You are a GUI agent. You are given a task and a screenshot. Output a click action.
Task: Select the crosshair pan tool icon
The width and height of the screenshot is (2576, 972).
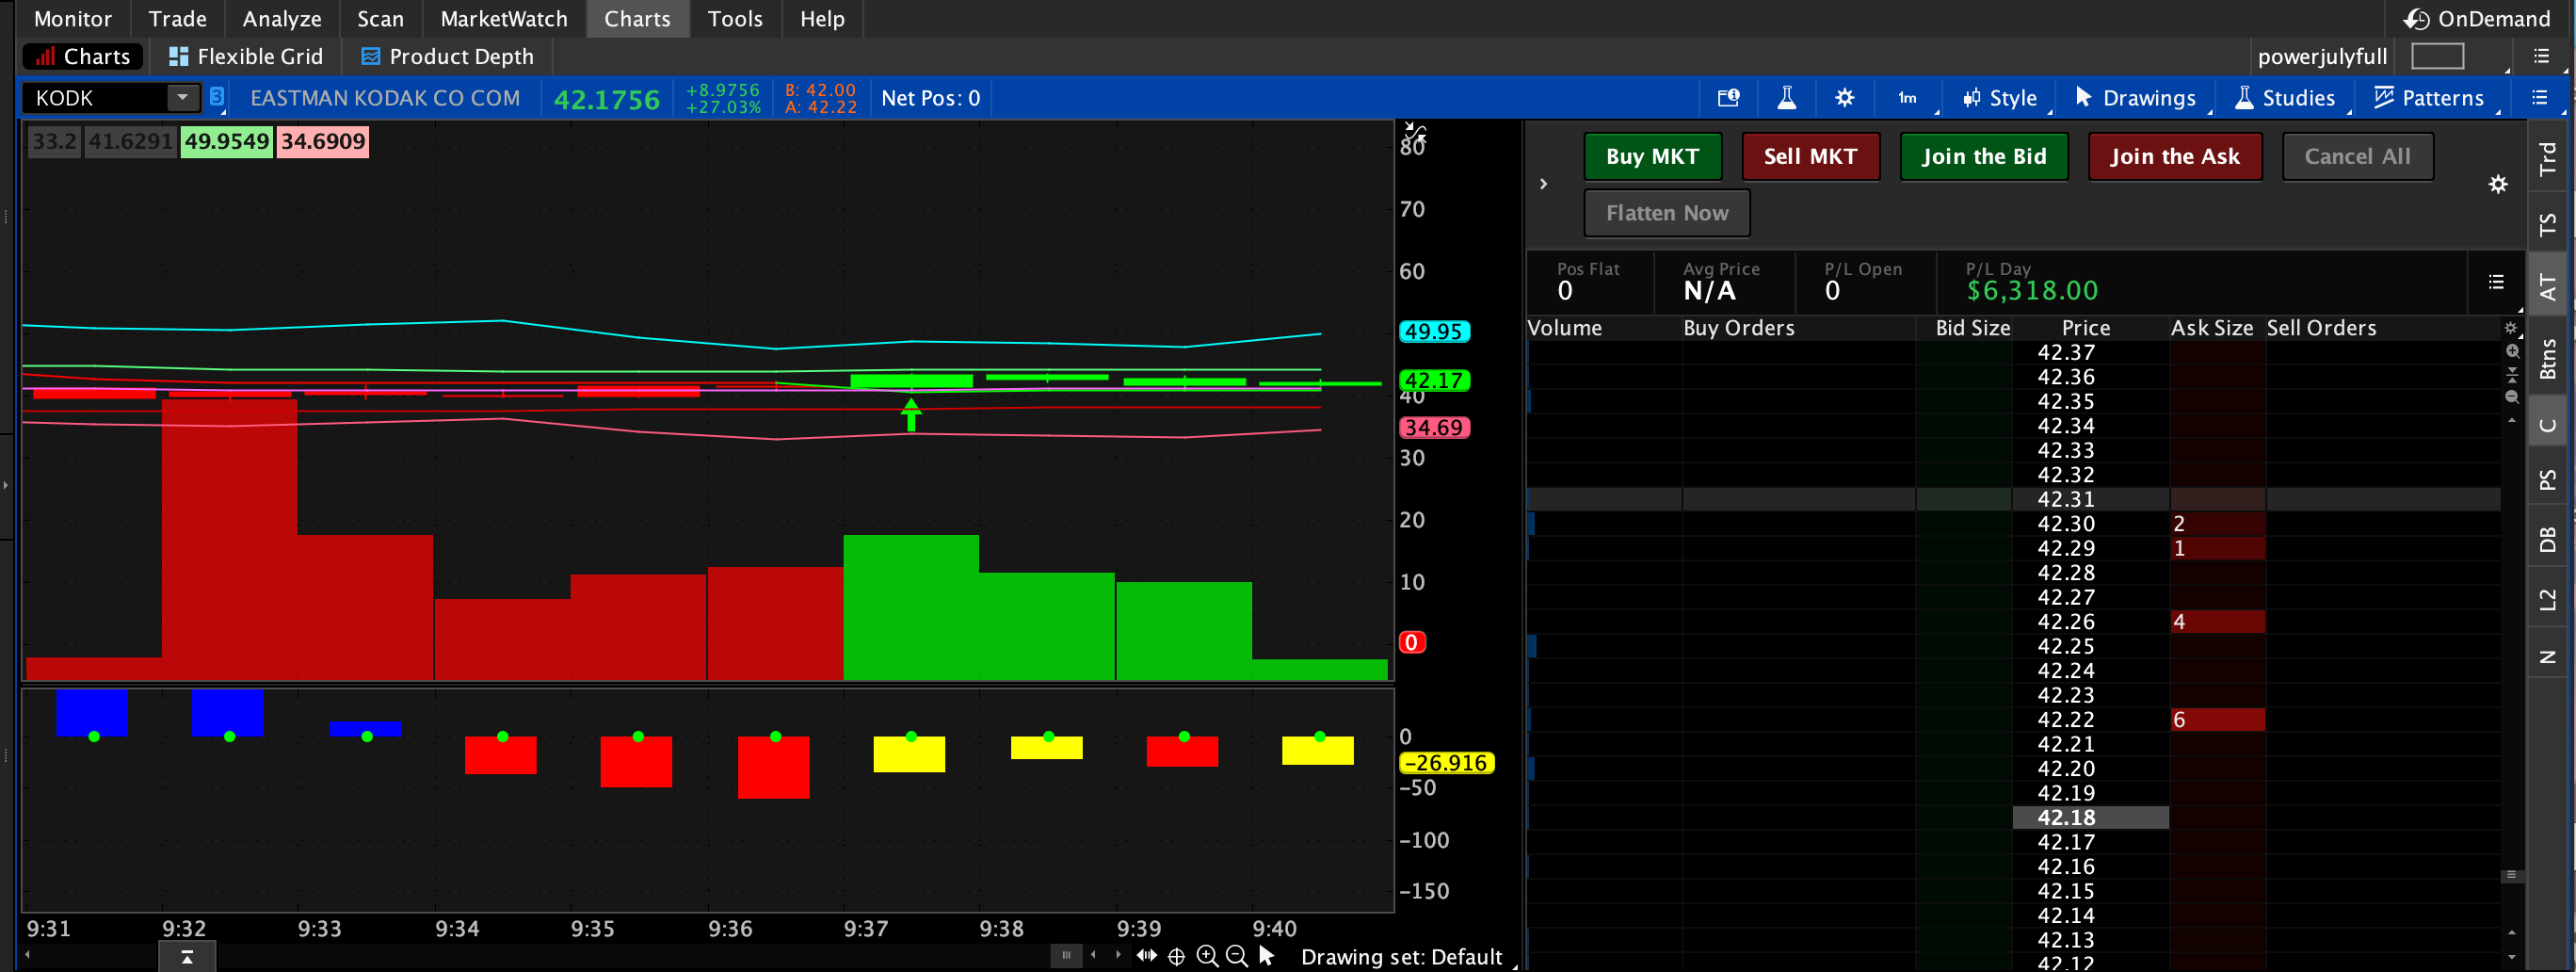(x=1177, y=957)
